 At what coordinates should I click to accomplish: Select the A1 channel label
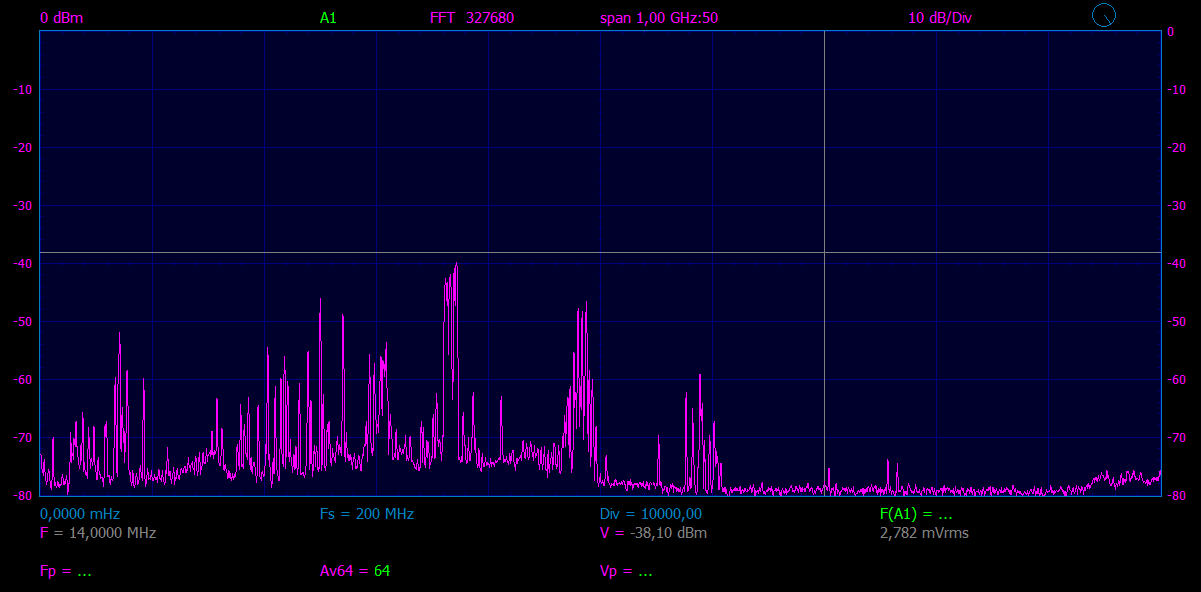click(328, 18)
